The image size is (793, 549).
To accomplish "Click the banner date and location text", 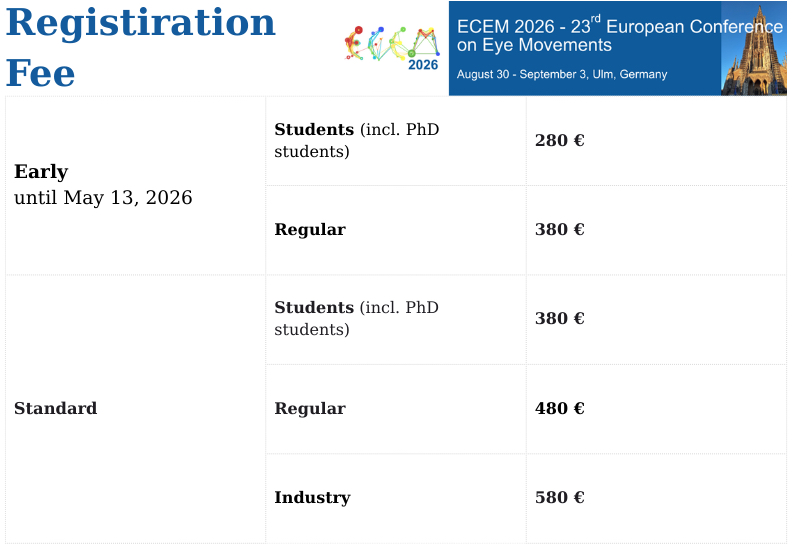I will pyautogui.click(x=561, y=75).
